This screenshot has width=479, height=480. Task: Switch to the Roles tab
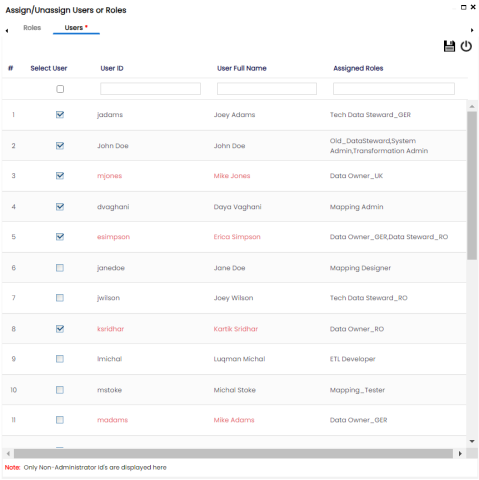(x=32, y=28)
